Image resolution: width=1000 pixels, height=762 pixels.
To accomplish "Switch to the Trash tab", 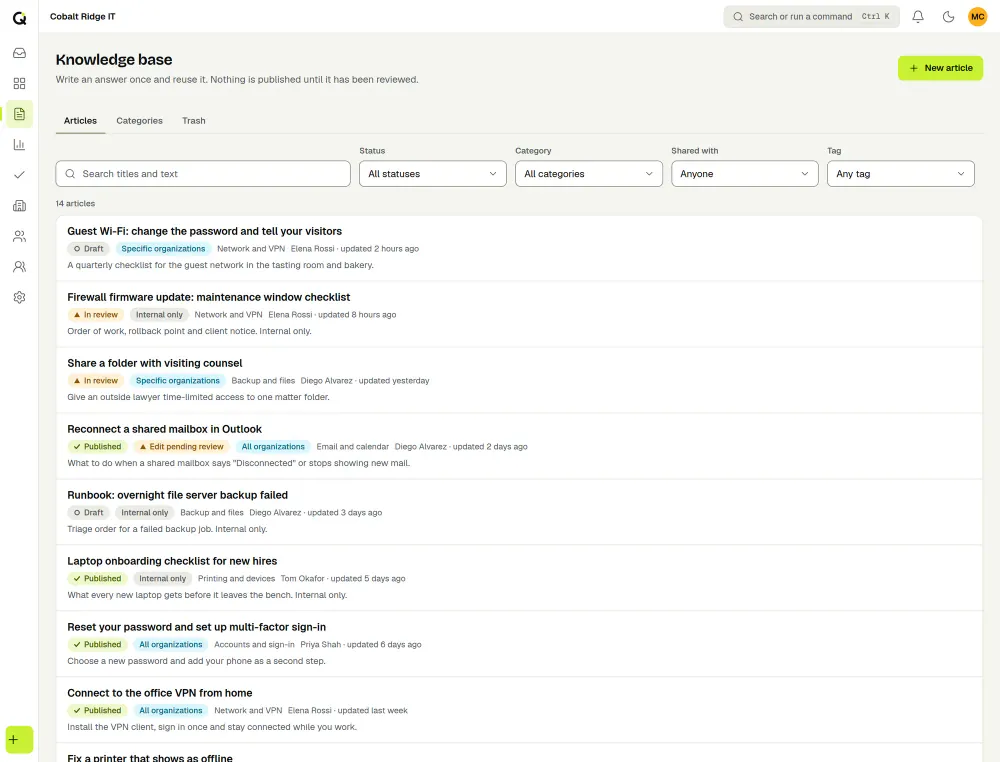I will 194,121.
